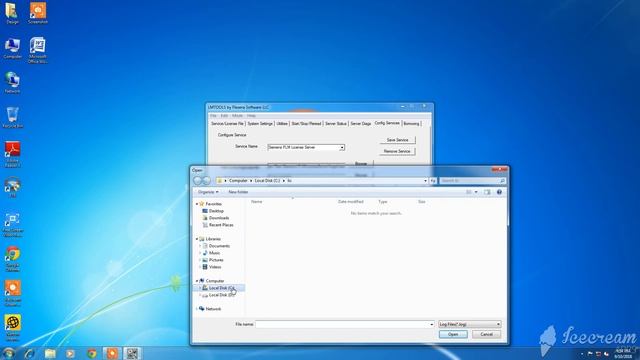The height and width of the screenshot is (360, 640).
Task: Open Windows Explorer from the taskbar
Action: 50,353
